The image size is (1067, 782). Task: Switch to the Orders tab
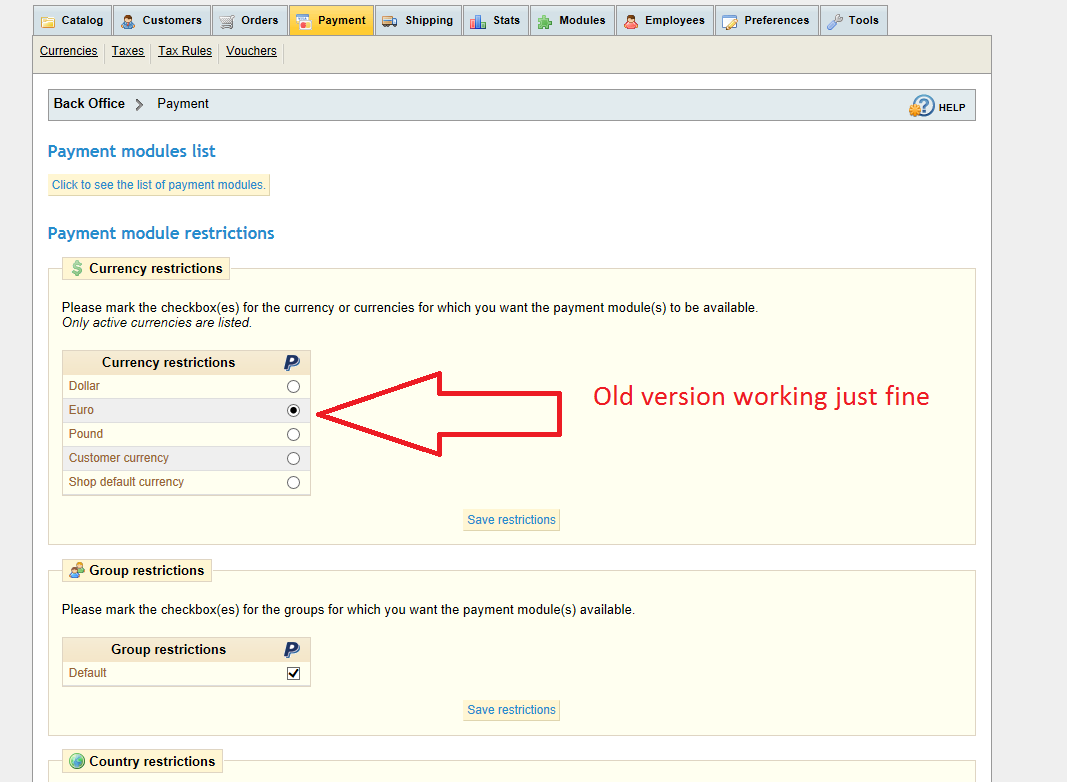(x=250, y=20)
